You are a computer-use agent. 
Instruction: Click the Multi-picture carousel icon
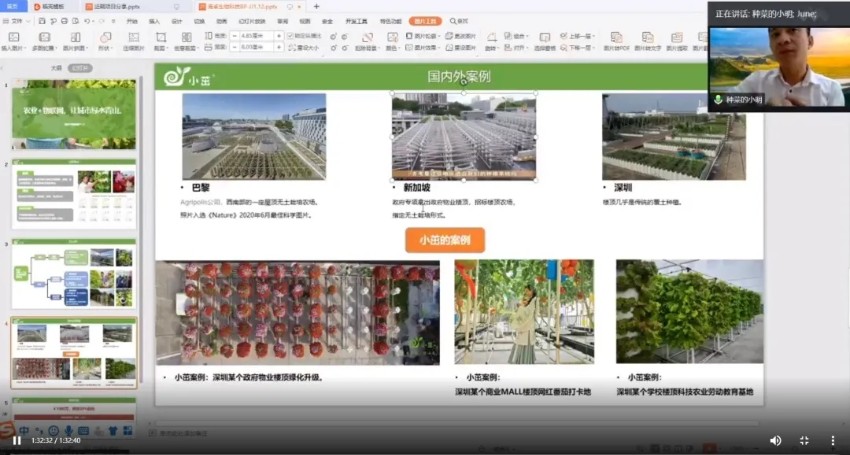click(x=44, y=37)
